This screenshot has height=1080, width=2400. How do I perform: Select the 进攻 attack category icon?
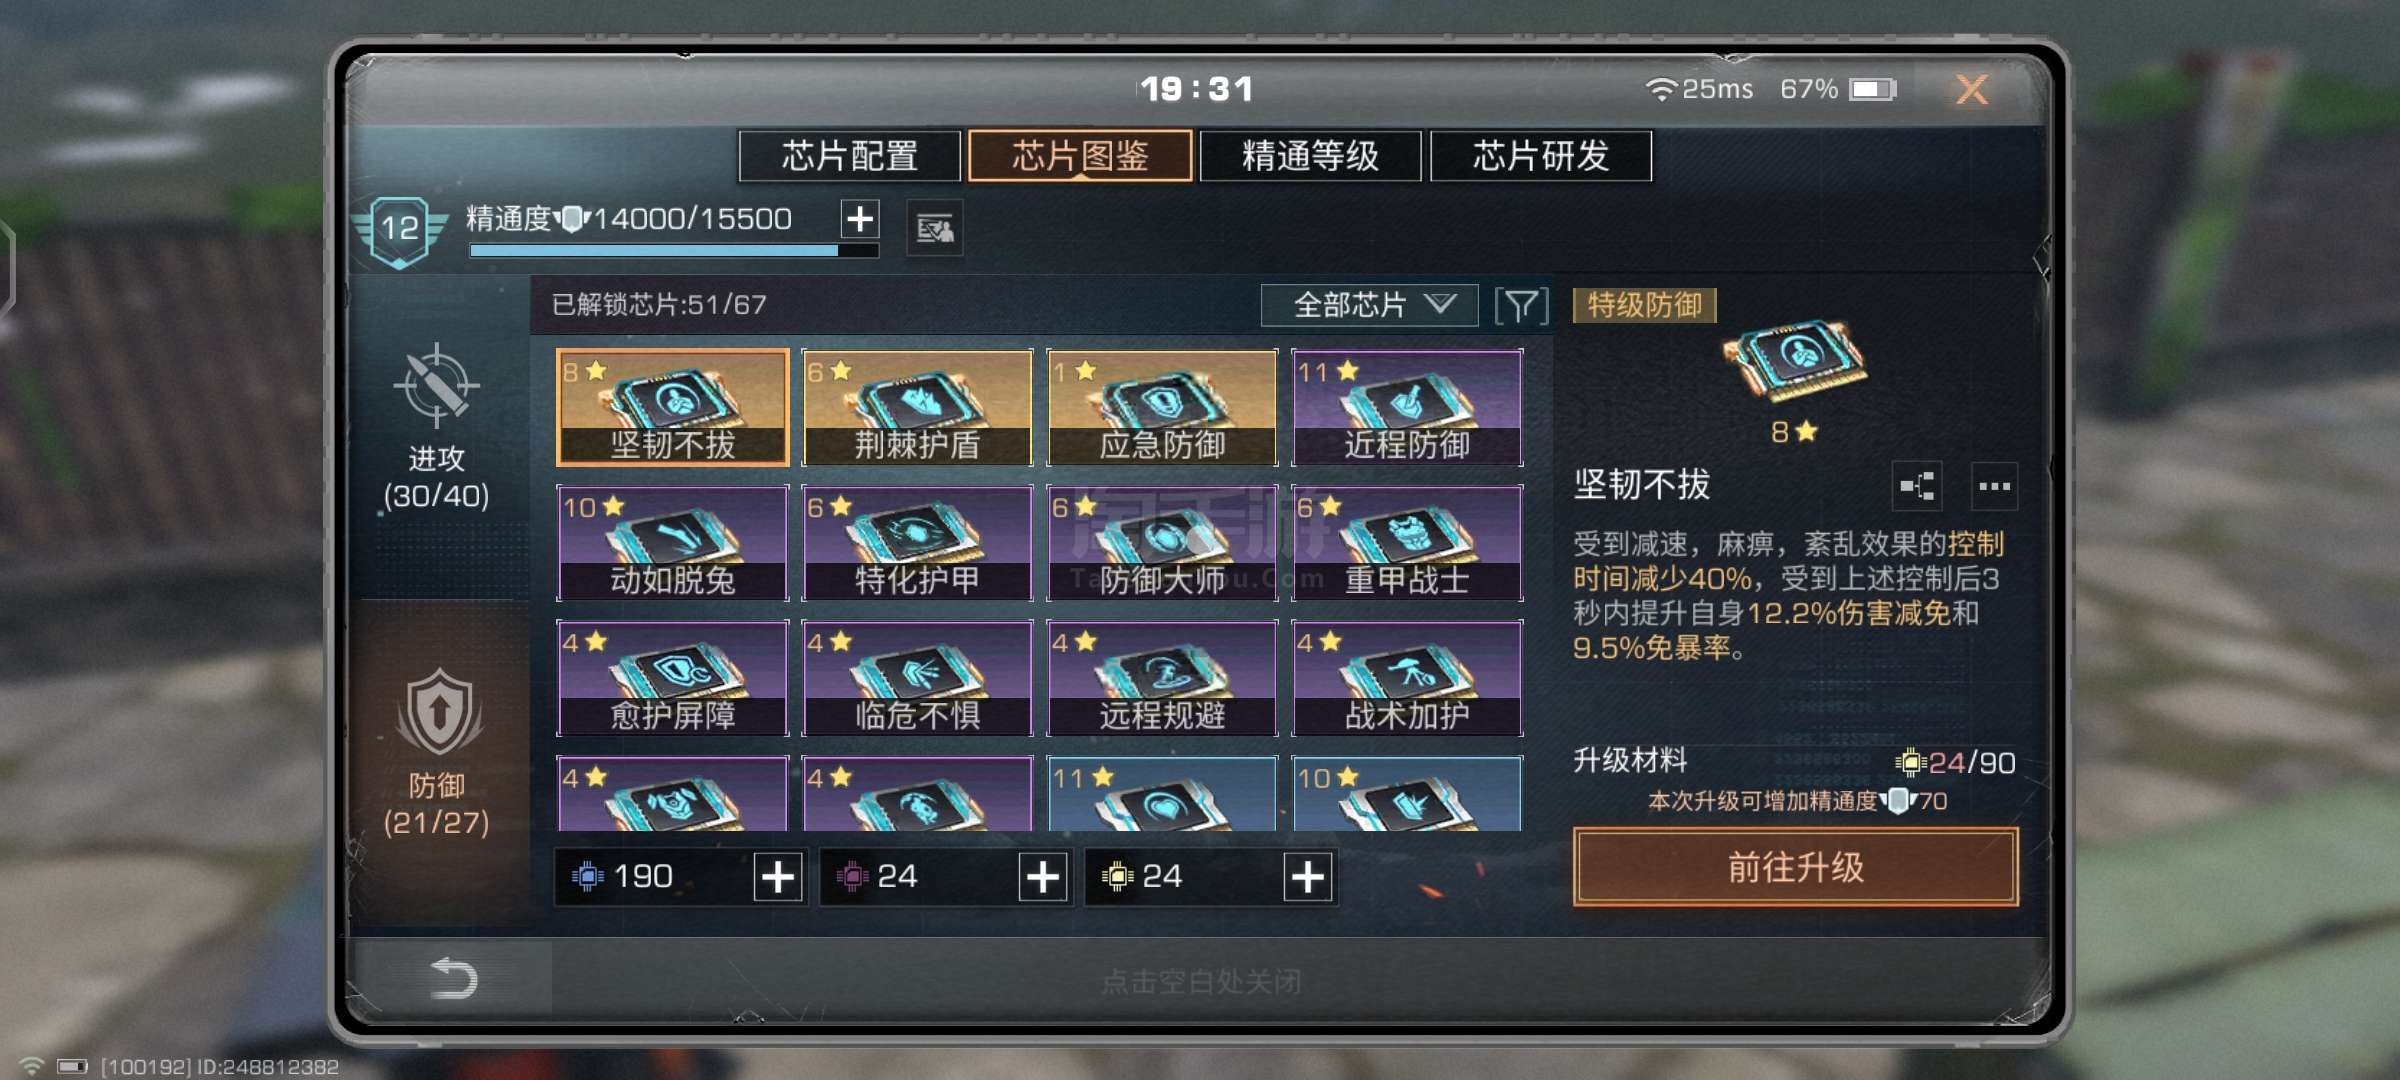436,386
